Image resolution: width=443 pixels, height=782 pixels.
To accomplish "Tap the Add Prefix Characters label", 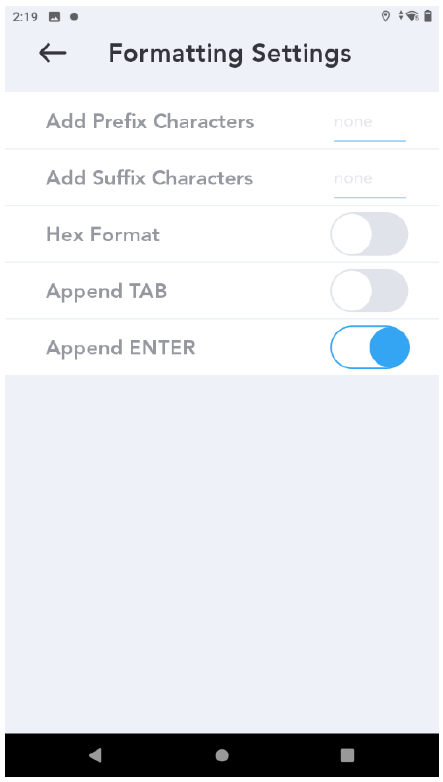I will tap(150, 121).
